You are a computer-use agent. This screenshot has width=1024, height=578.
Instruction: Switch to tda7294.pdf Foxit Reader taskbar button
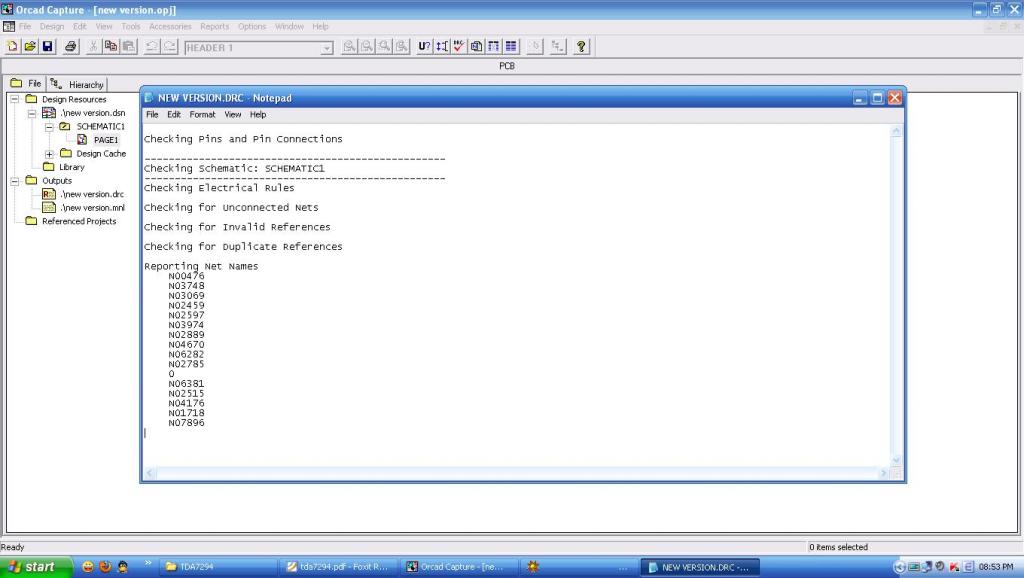338,567
